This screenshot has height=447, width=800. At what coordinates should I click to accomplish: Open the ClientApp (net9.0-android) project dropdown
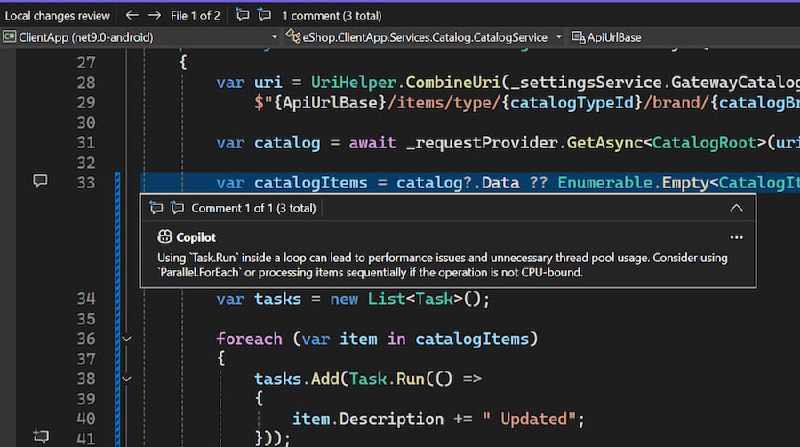point(140,37)
